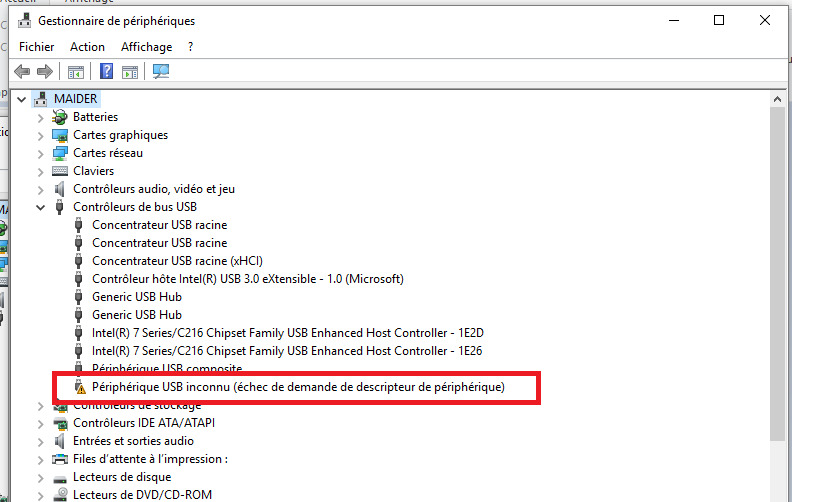Open the ? help menu
The height and width of the screenshot is (502, 819).
(x=191, y=47)
